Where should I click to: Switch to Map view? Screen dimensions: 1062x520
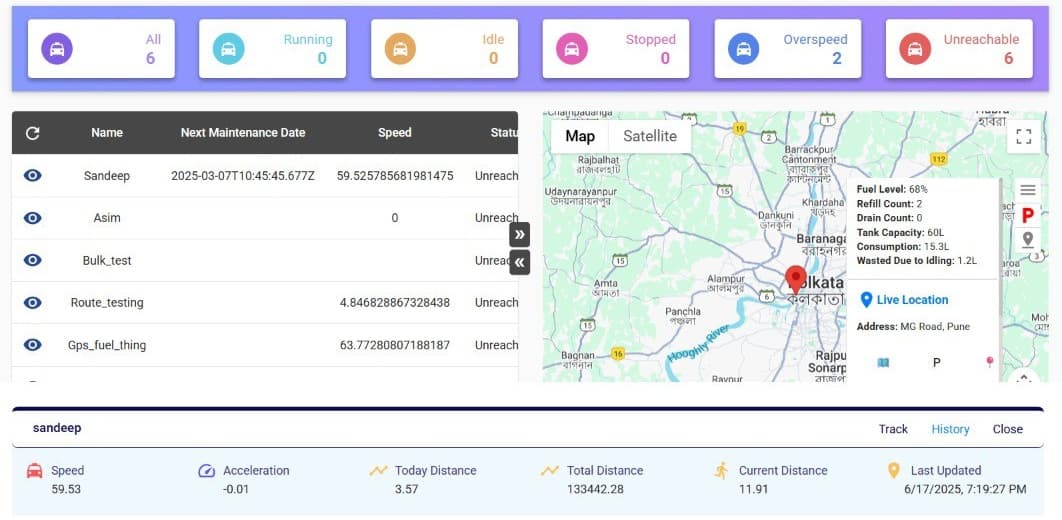click(580, 136)
